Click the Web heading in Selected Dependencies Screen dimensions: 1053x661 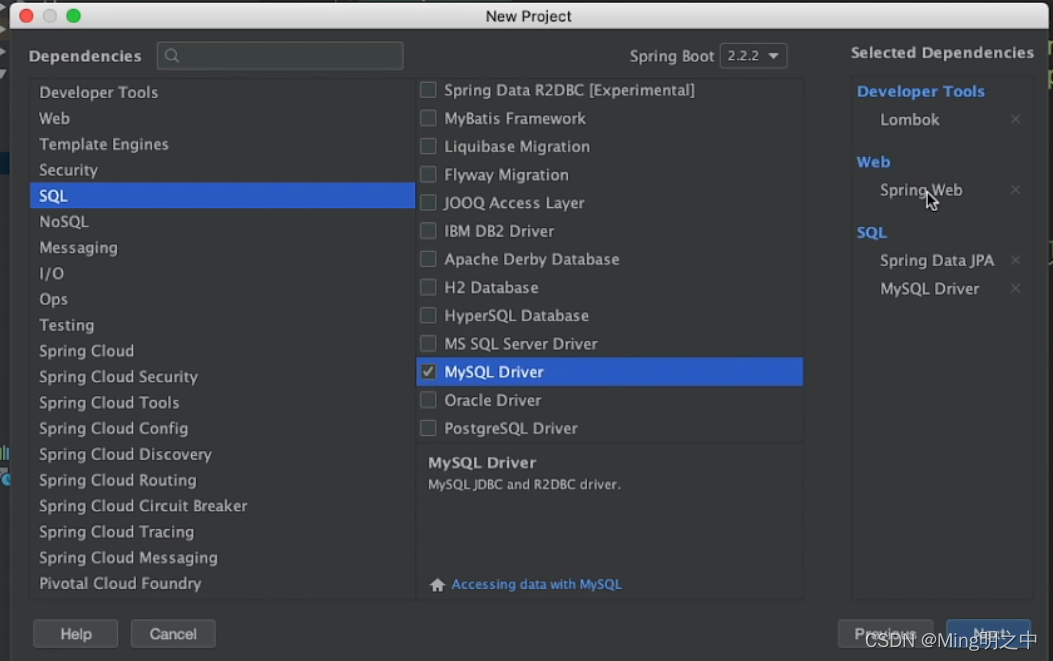coord(873,162)
